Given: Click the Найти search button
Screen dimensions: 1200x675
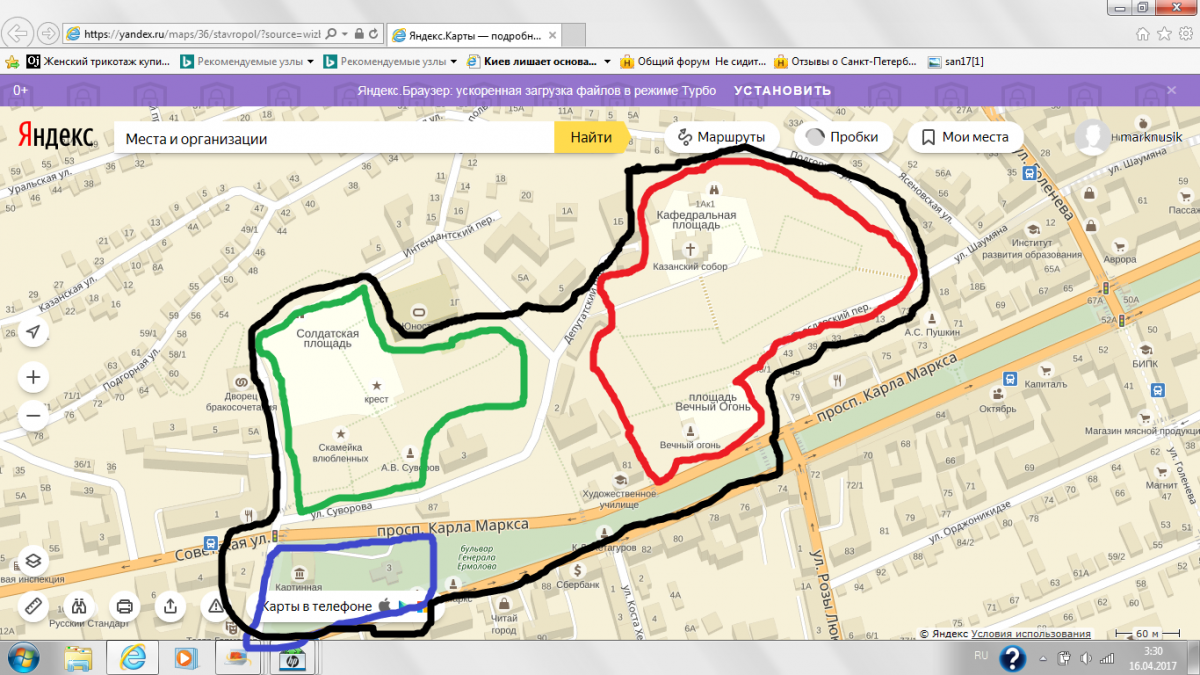Looking at the screenshot, I should tap(591, 137).
